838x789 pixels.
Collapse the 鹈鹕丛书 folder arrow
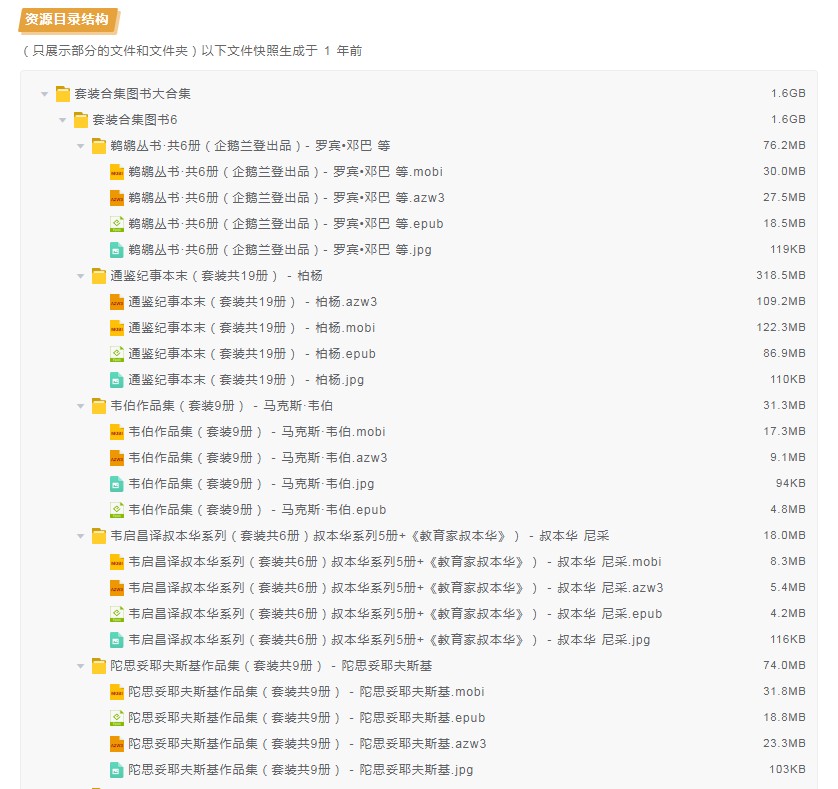[x=81, y=146]
